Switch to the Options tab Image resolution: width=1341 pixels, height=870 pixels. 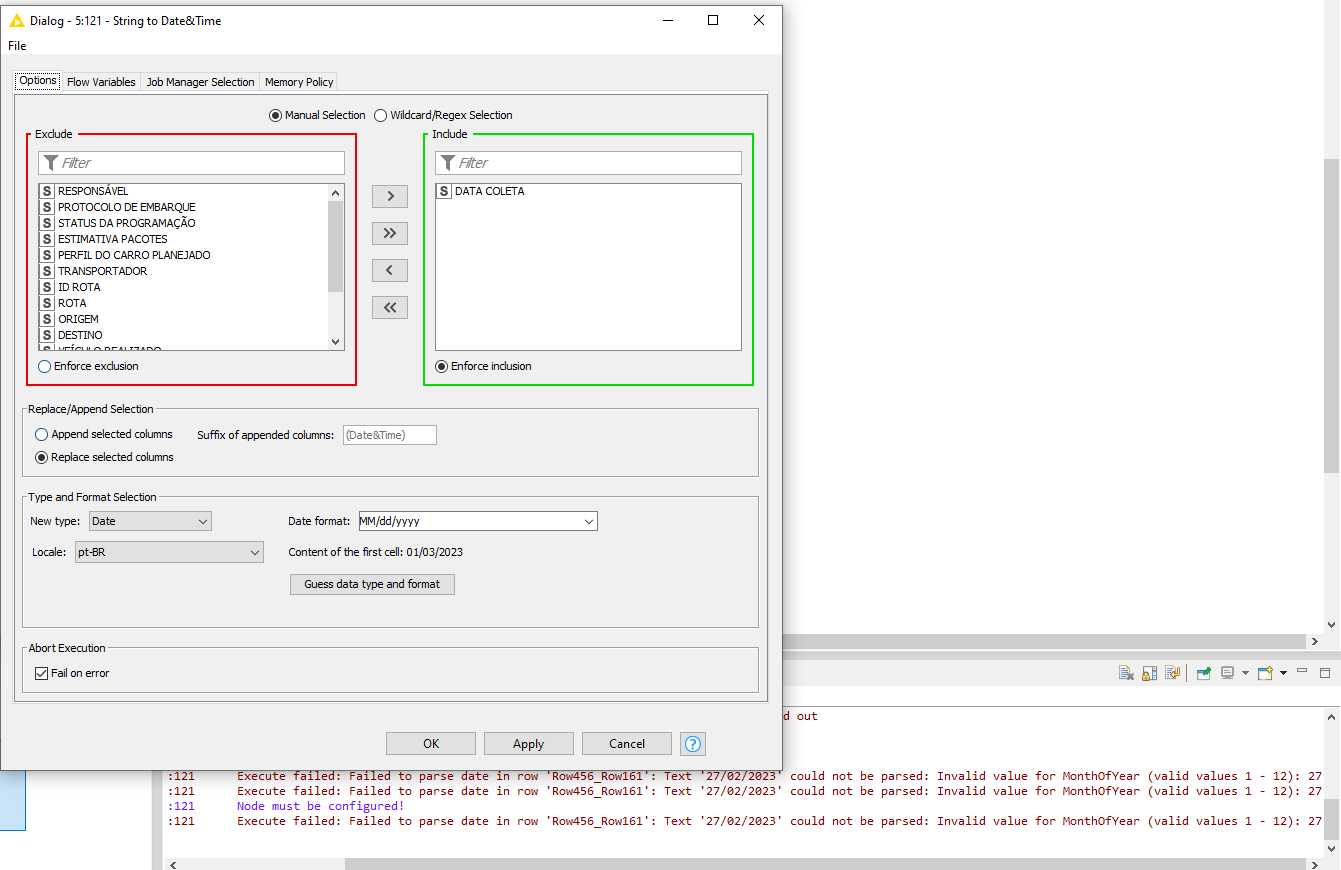(x=38, y=81)
